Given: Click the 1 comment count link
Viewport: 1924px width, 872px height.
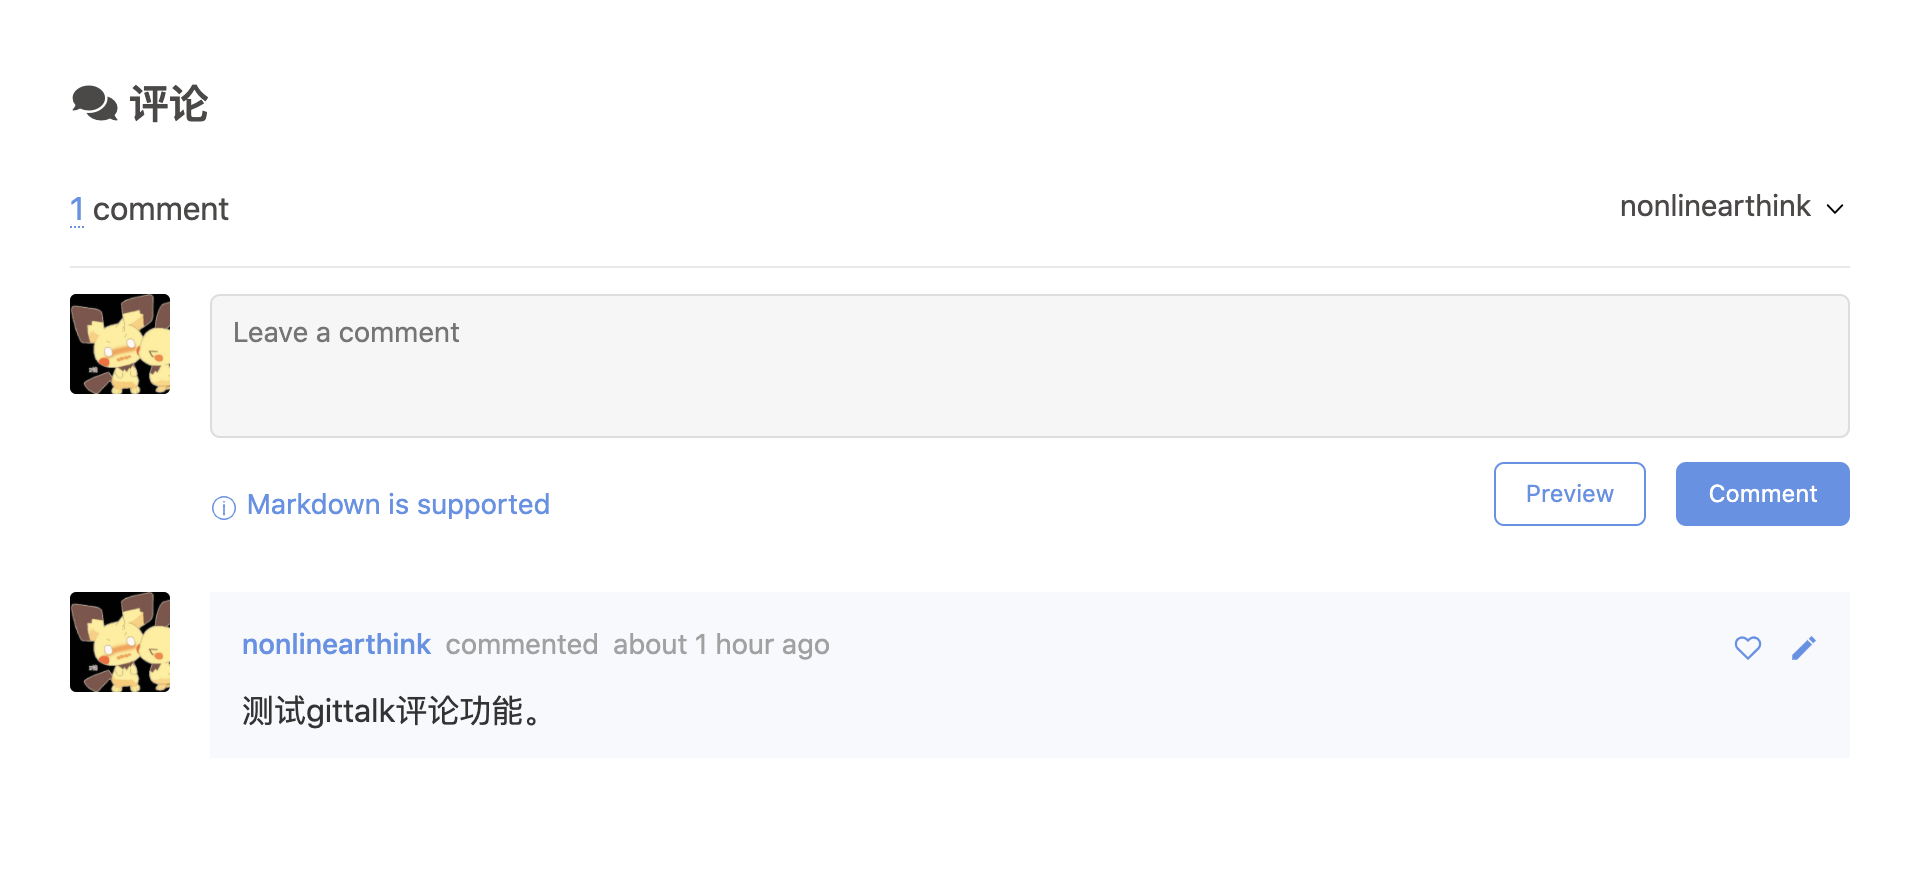Looking at the screenshot, I should click(77, 209).
